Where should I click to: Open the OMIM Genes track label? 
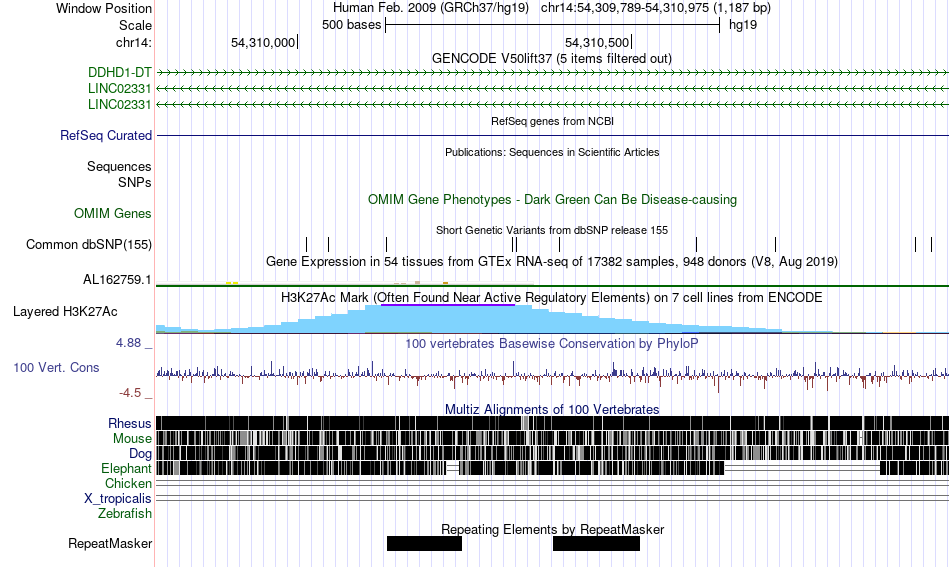112,214
